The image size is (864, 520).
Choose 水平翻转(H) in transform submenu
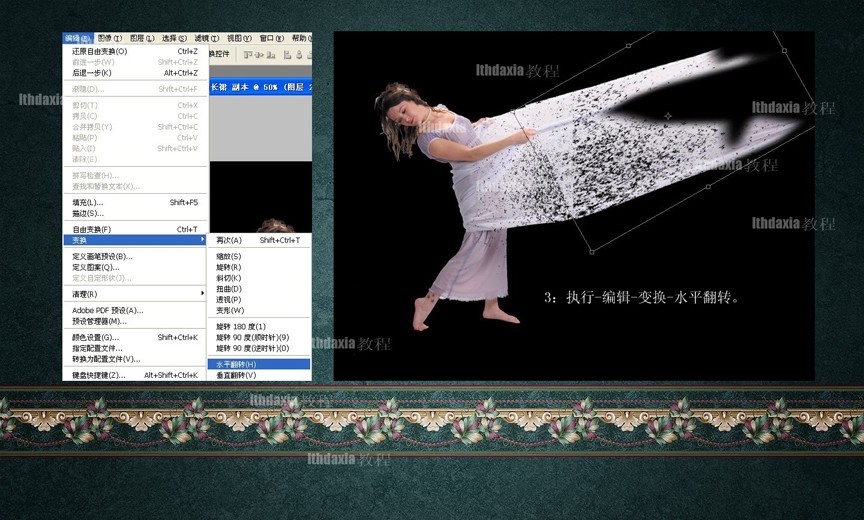click(x=259, y=364)
